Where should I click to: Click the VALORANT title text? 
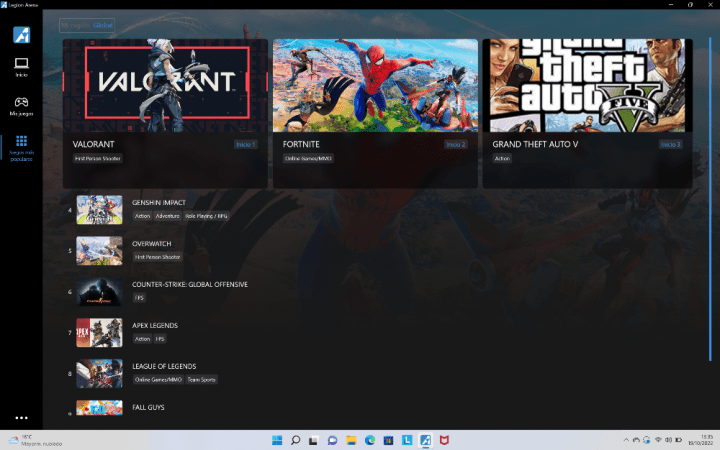tap(93, 144)
